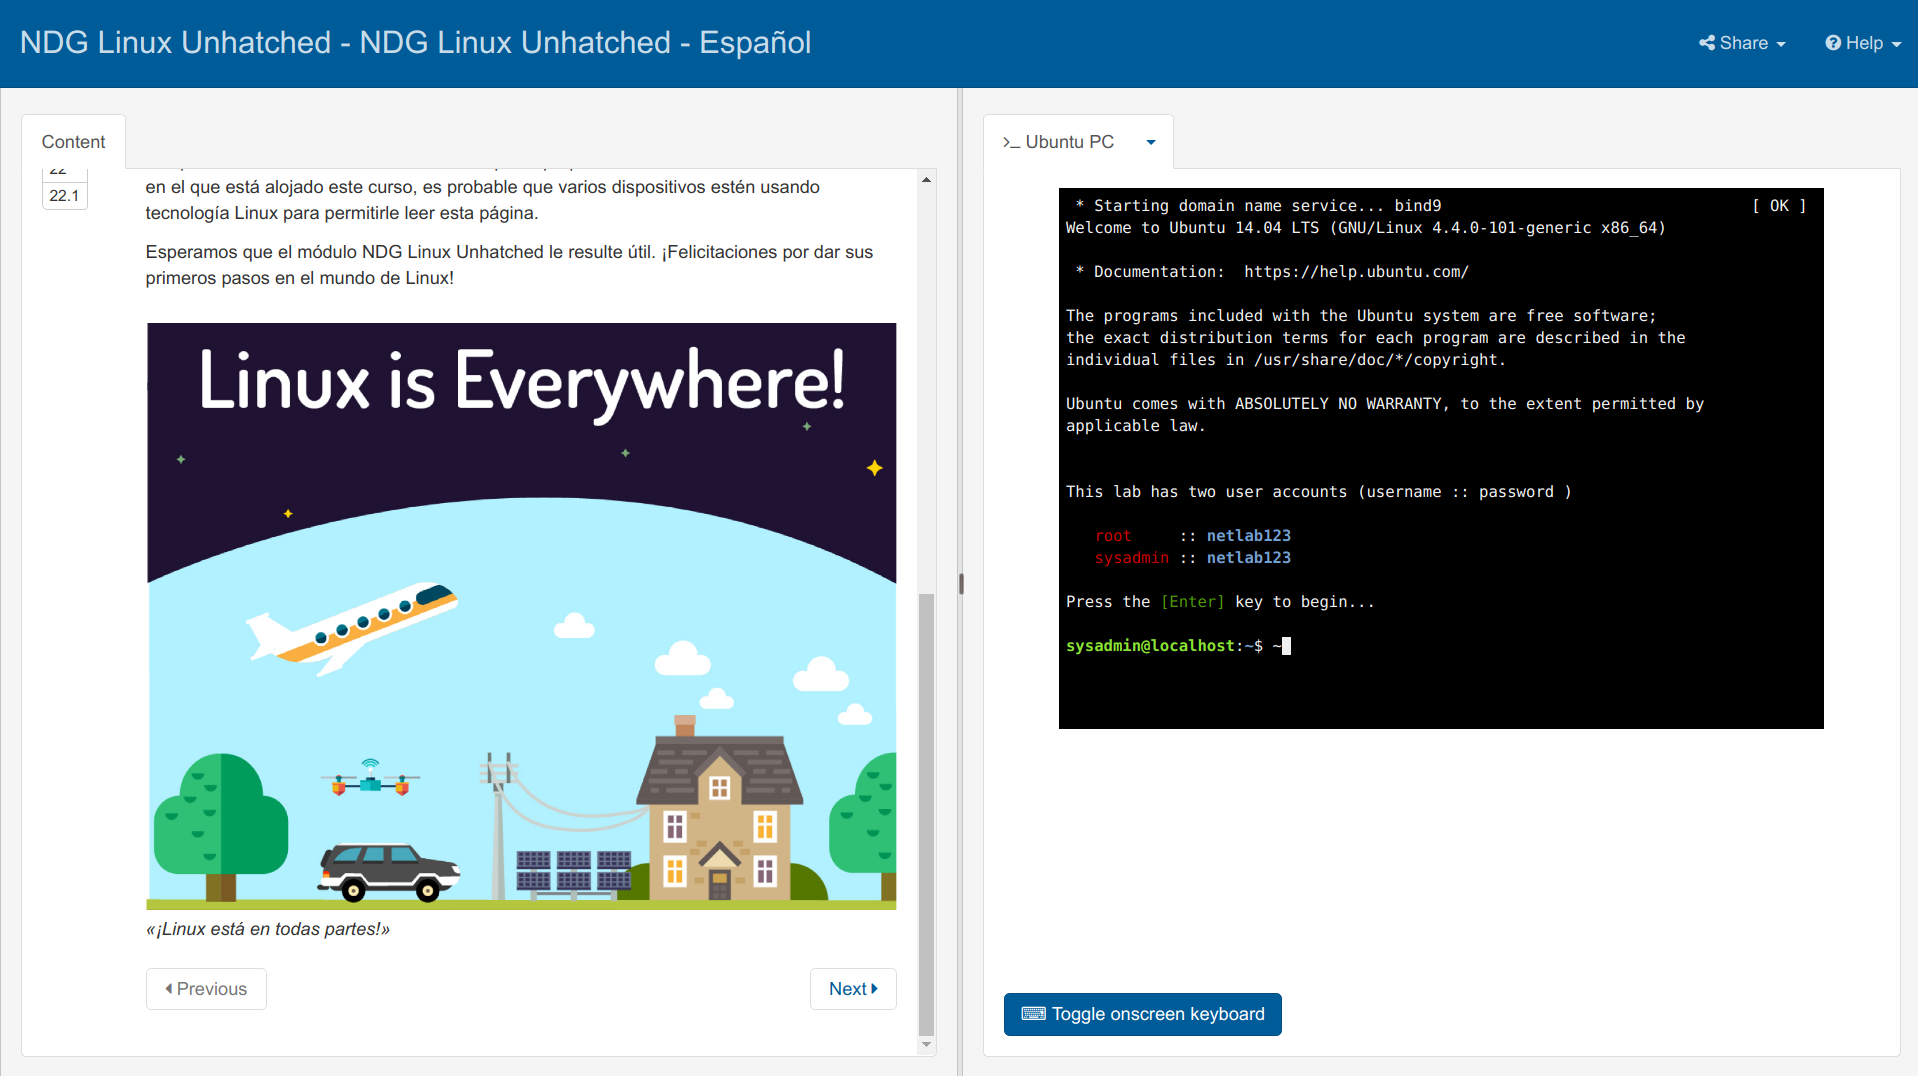Click 'Esperamos que el módulo' paragraph
Image resolution: width=1918 pixels, height=1076 pixels.
tap(509, 265)
